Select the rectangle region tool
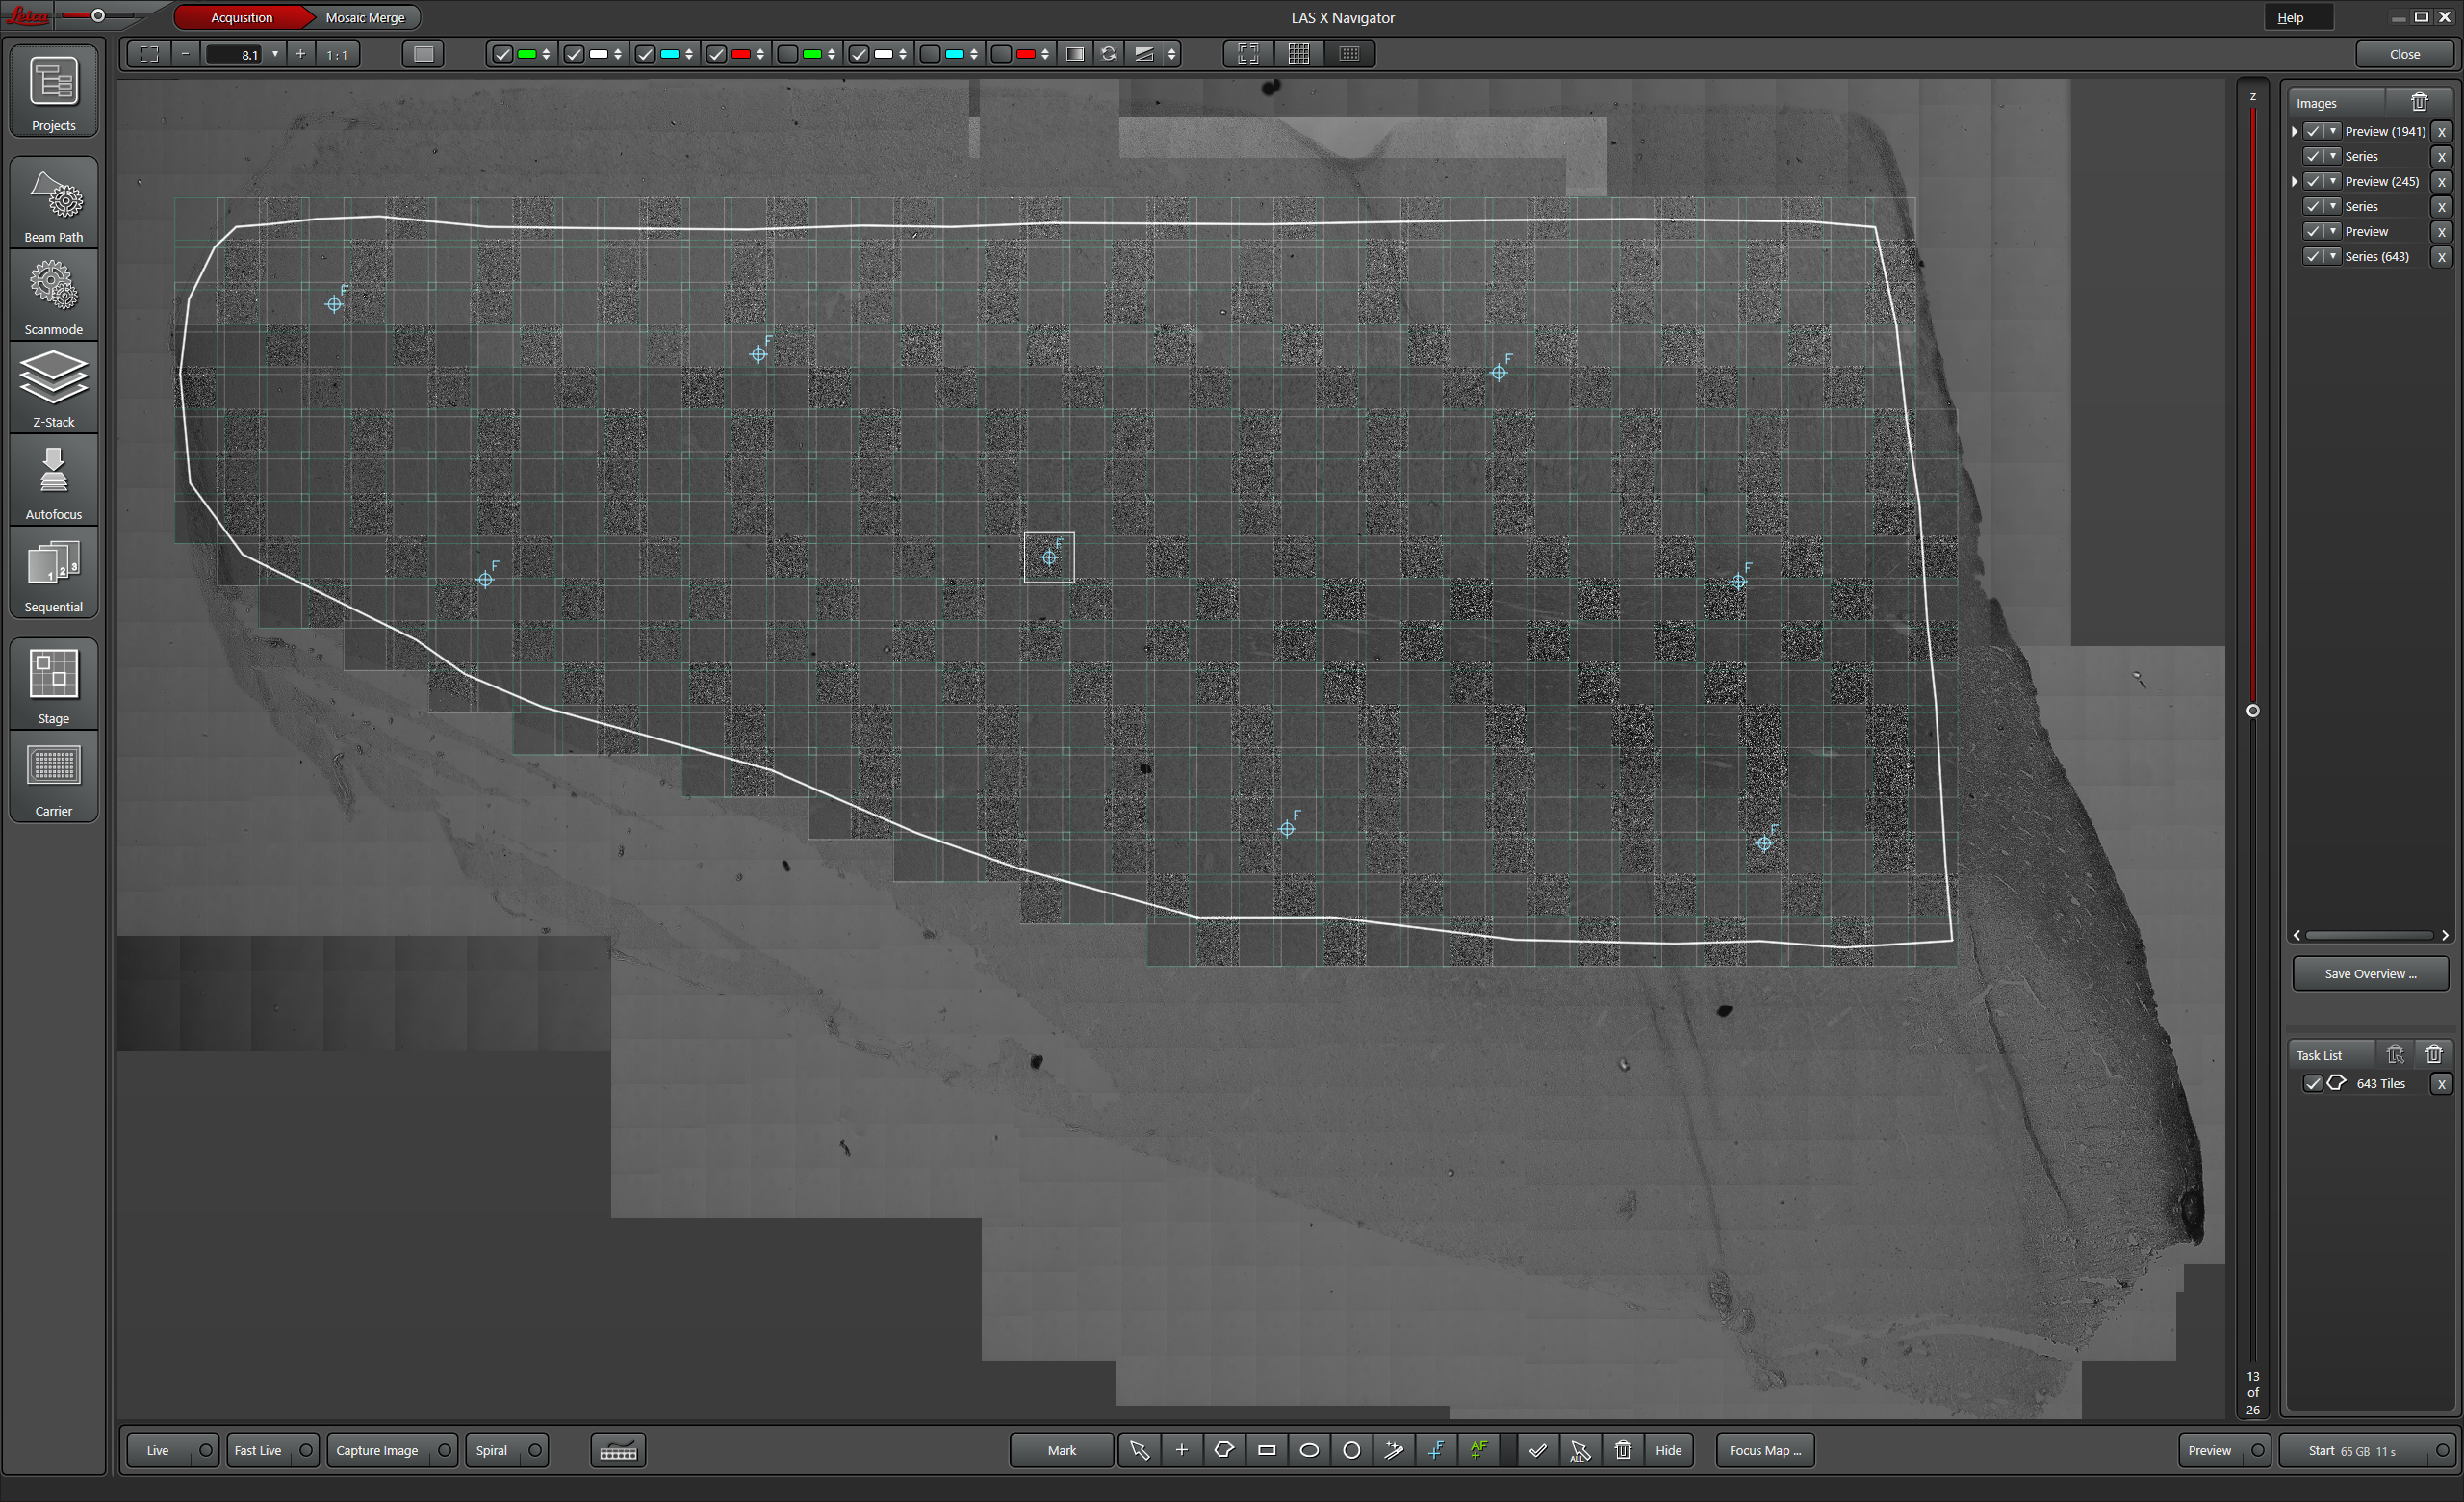Viewport: 2464px width, 1502px height. pos(1266,1450)
